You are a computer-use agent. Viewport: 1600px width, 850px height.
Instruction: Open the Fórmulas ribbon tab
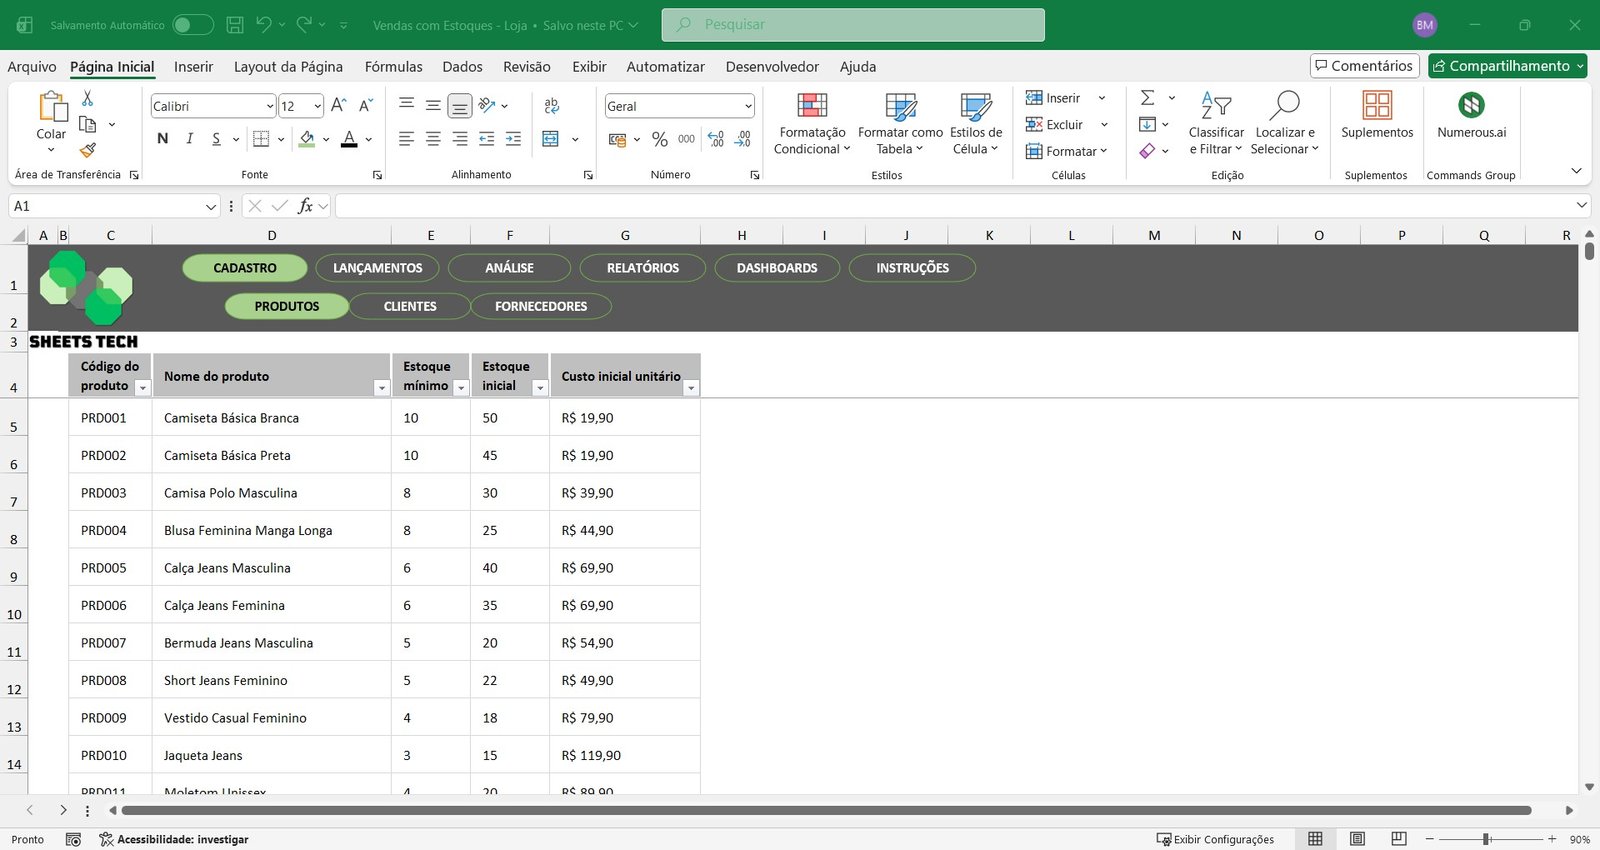[393, 67]
